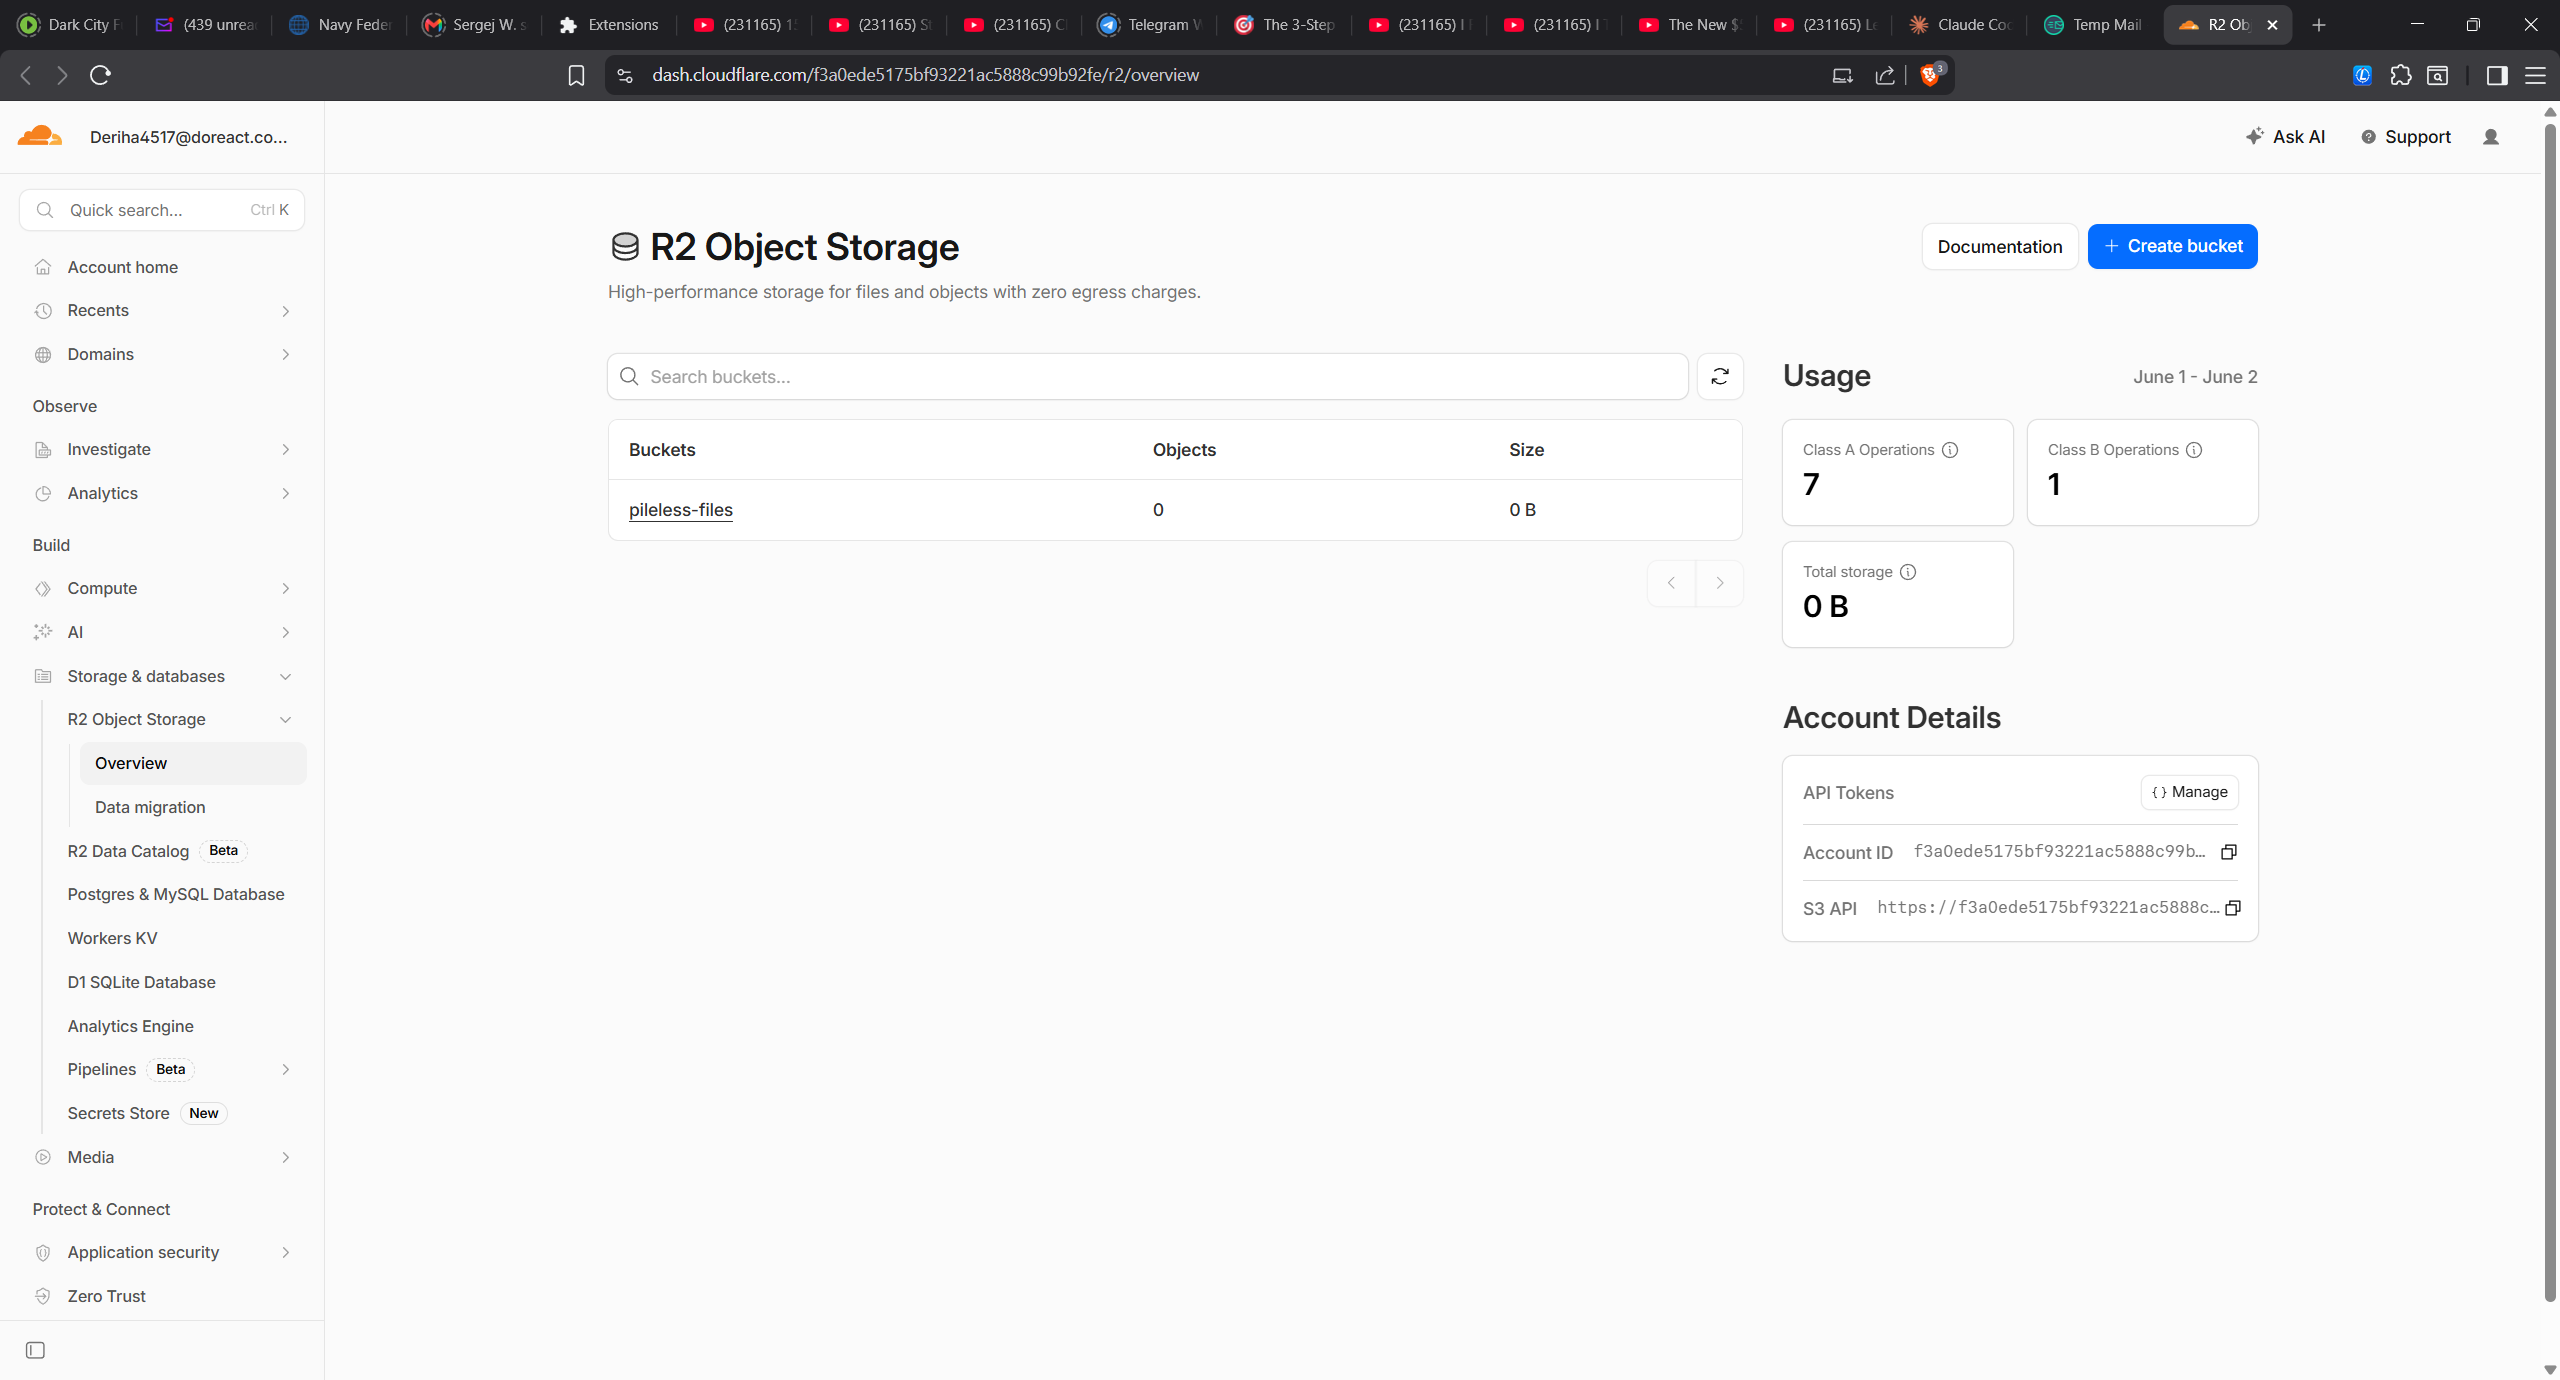This screenshot has width=2560, height=1380.
Task: Expand the Analytics section
Action: click(161, 493)
